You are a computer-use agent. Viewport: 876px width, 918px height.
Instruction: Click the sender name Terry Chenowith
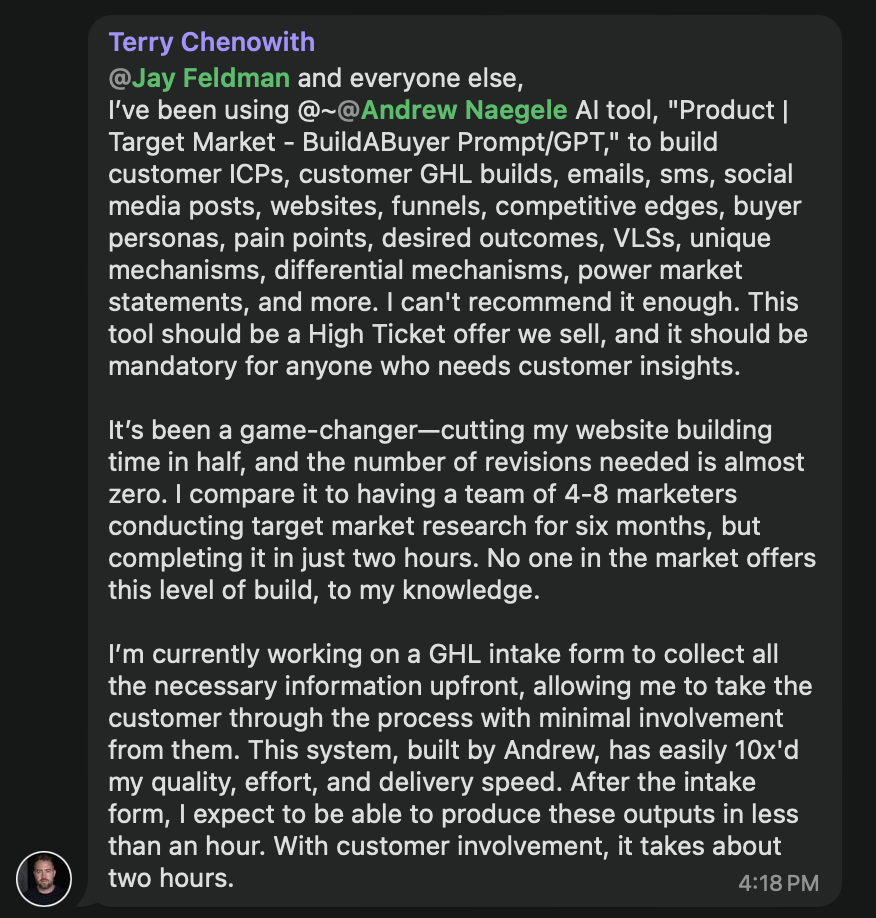[211, 42]
